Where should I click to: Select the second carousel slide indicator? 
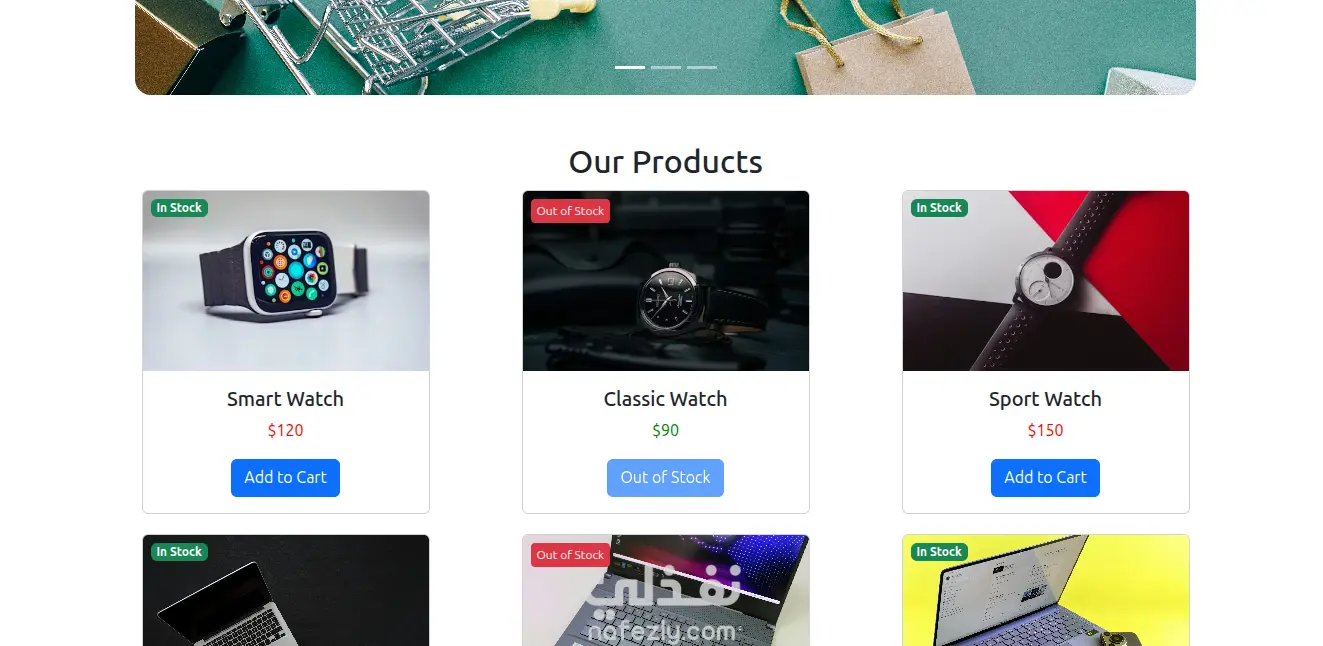(666, 67)
